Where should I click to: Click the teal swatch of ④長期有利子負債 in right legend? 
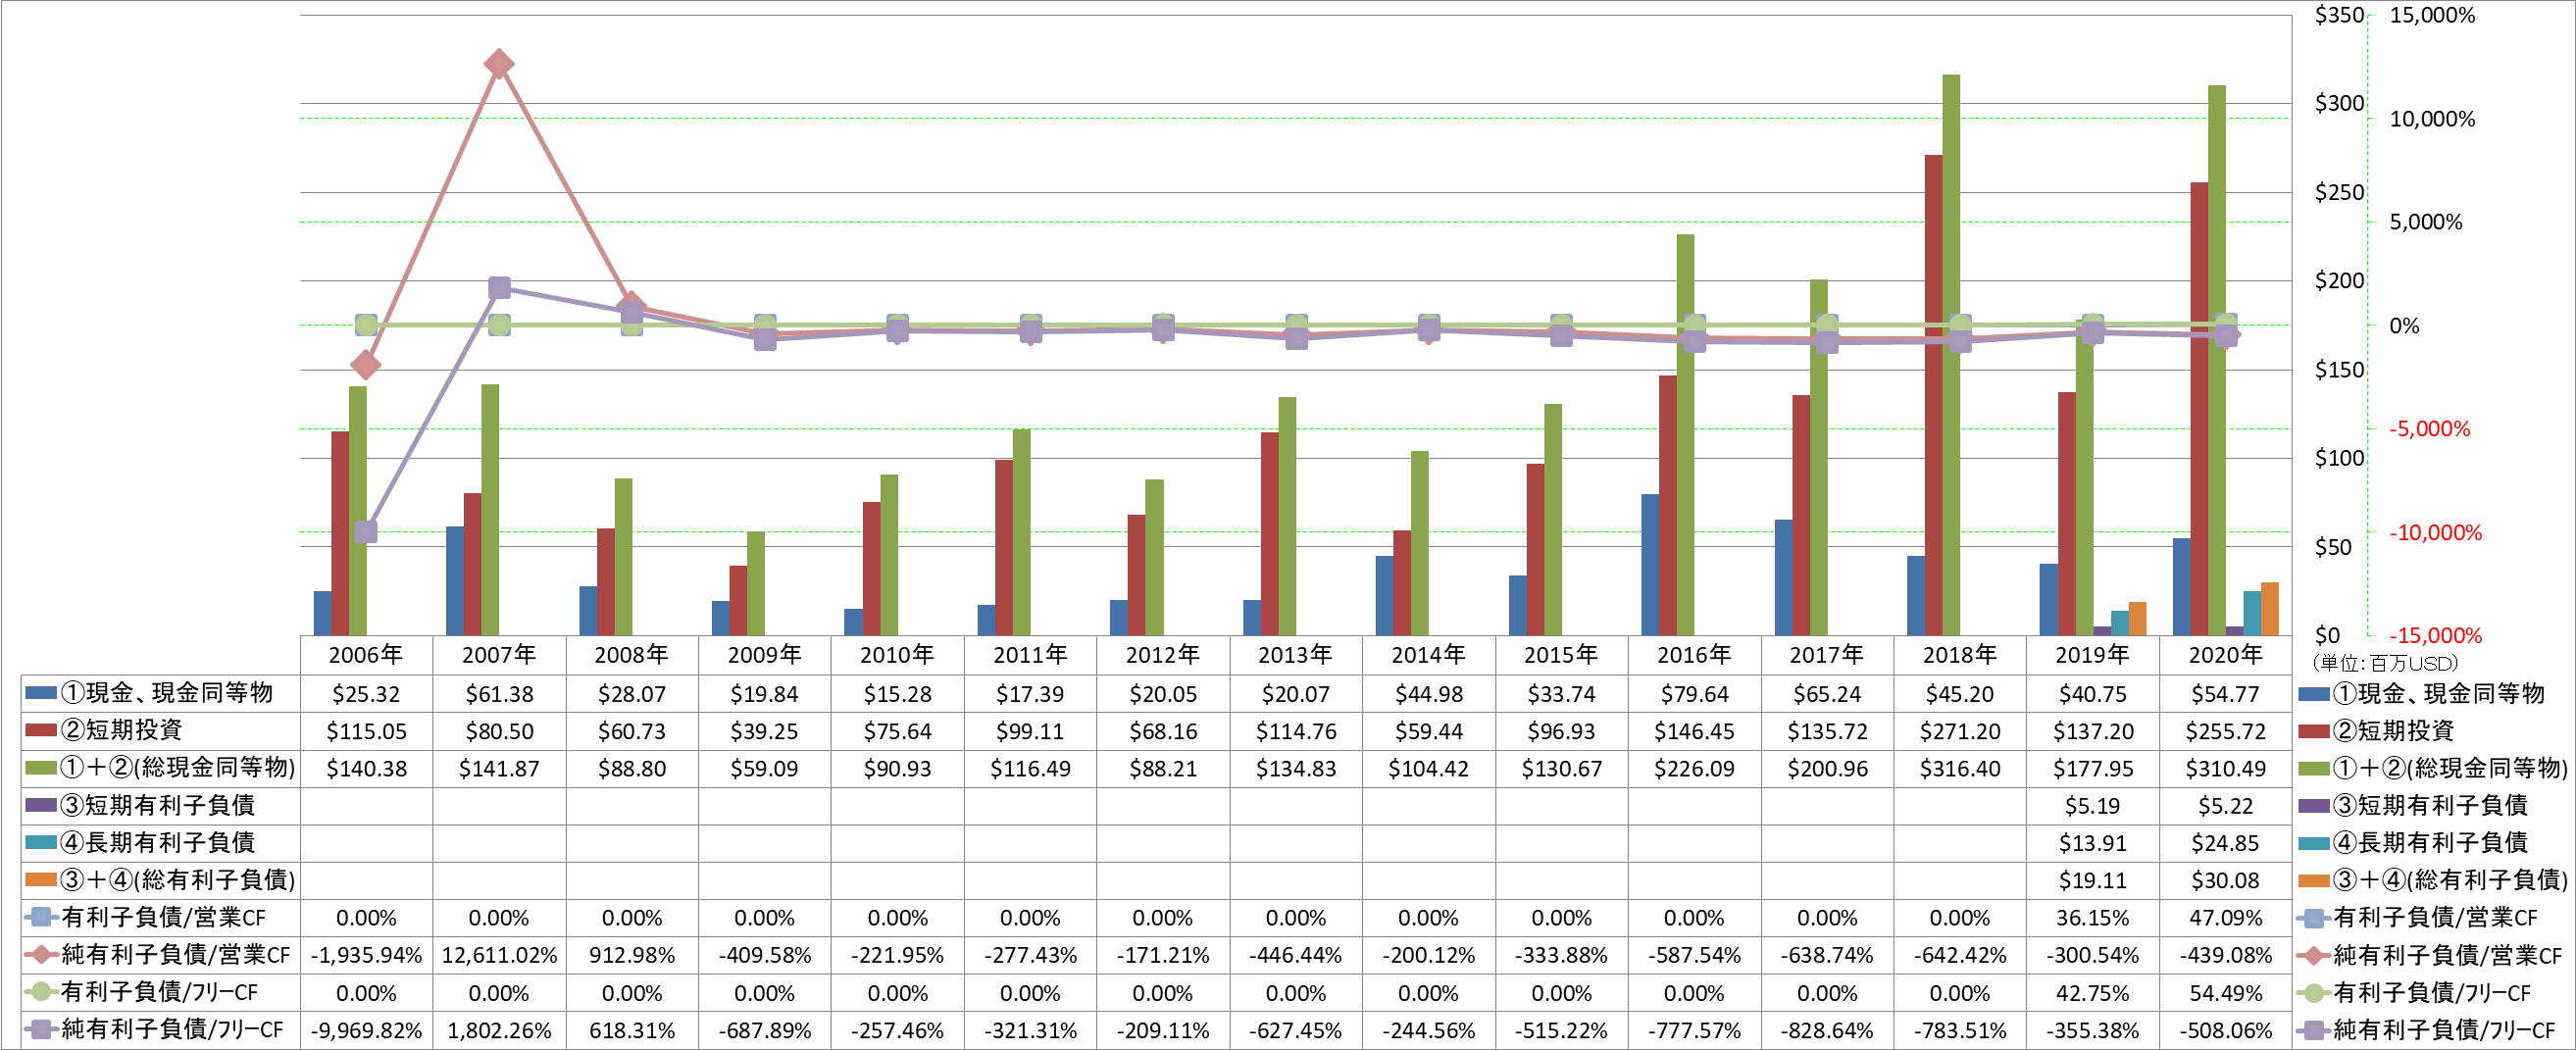coord(2314,843)
